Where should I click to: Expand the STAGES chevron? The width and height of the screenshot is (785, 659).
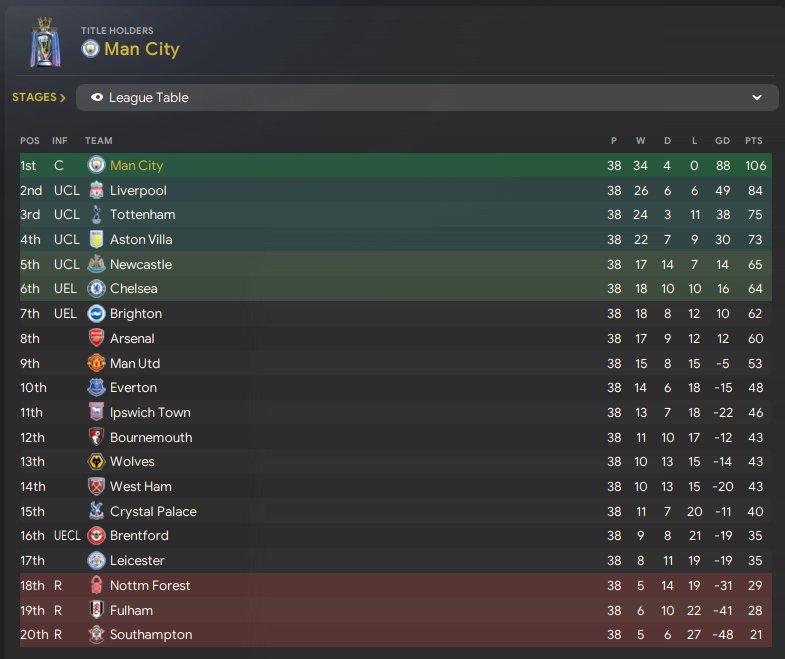tap(63, 98)
